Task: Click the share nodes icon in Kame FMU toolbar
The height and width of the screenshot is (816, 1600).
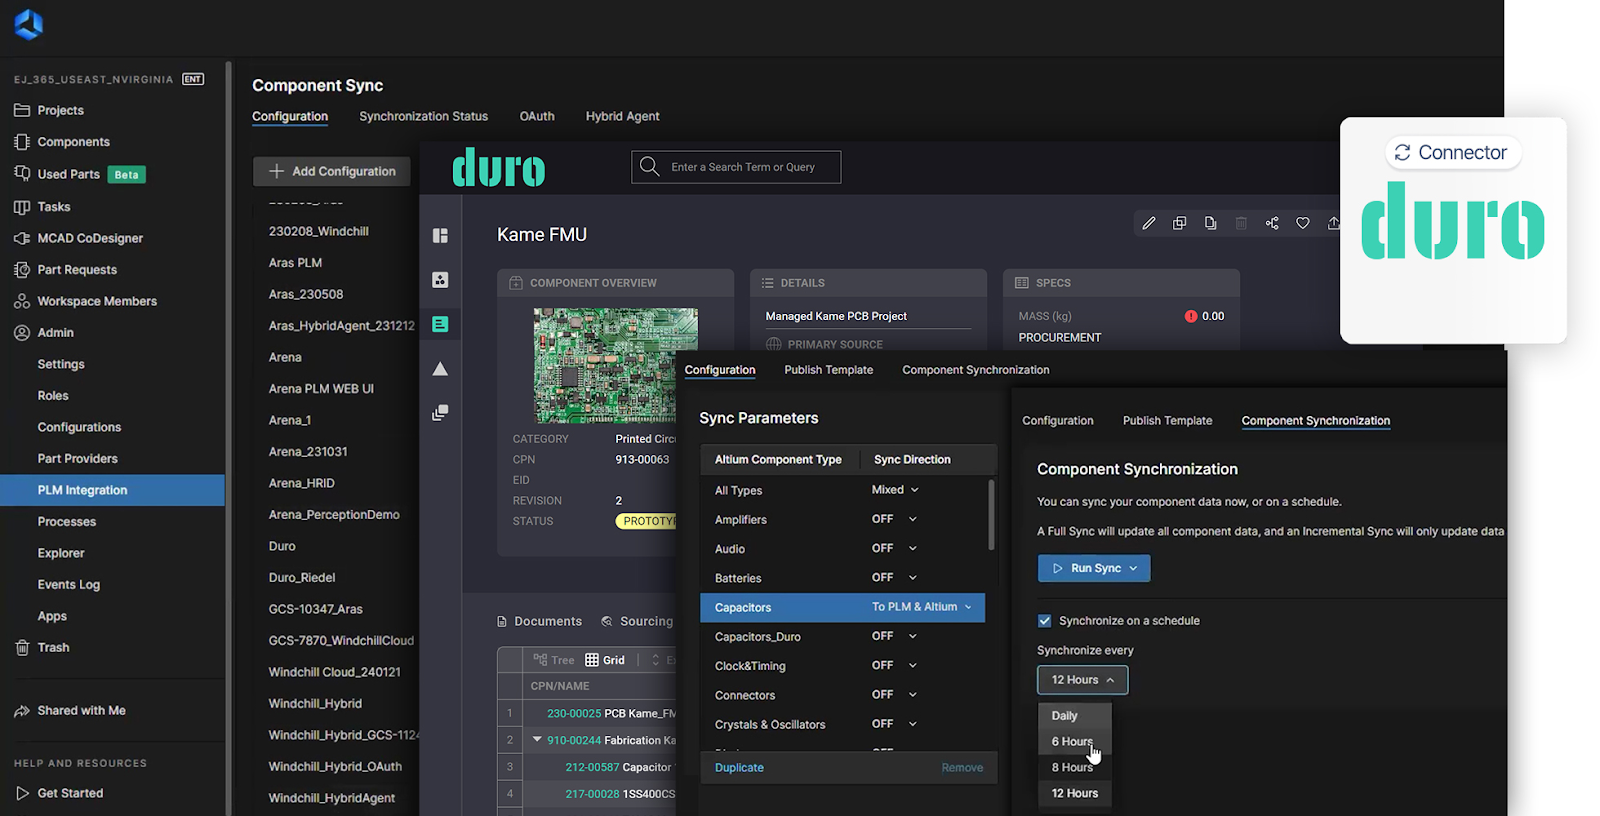Action: tap(1272, 223)
